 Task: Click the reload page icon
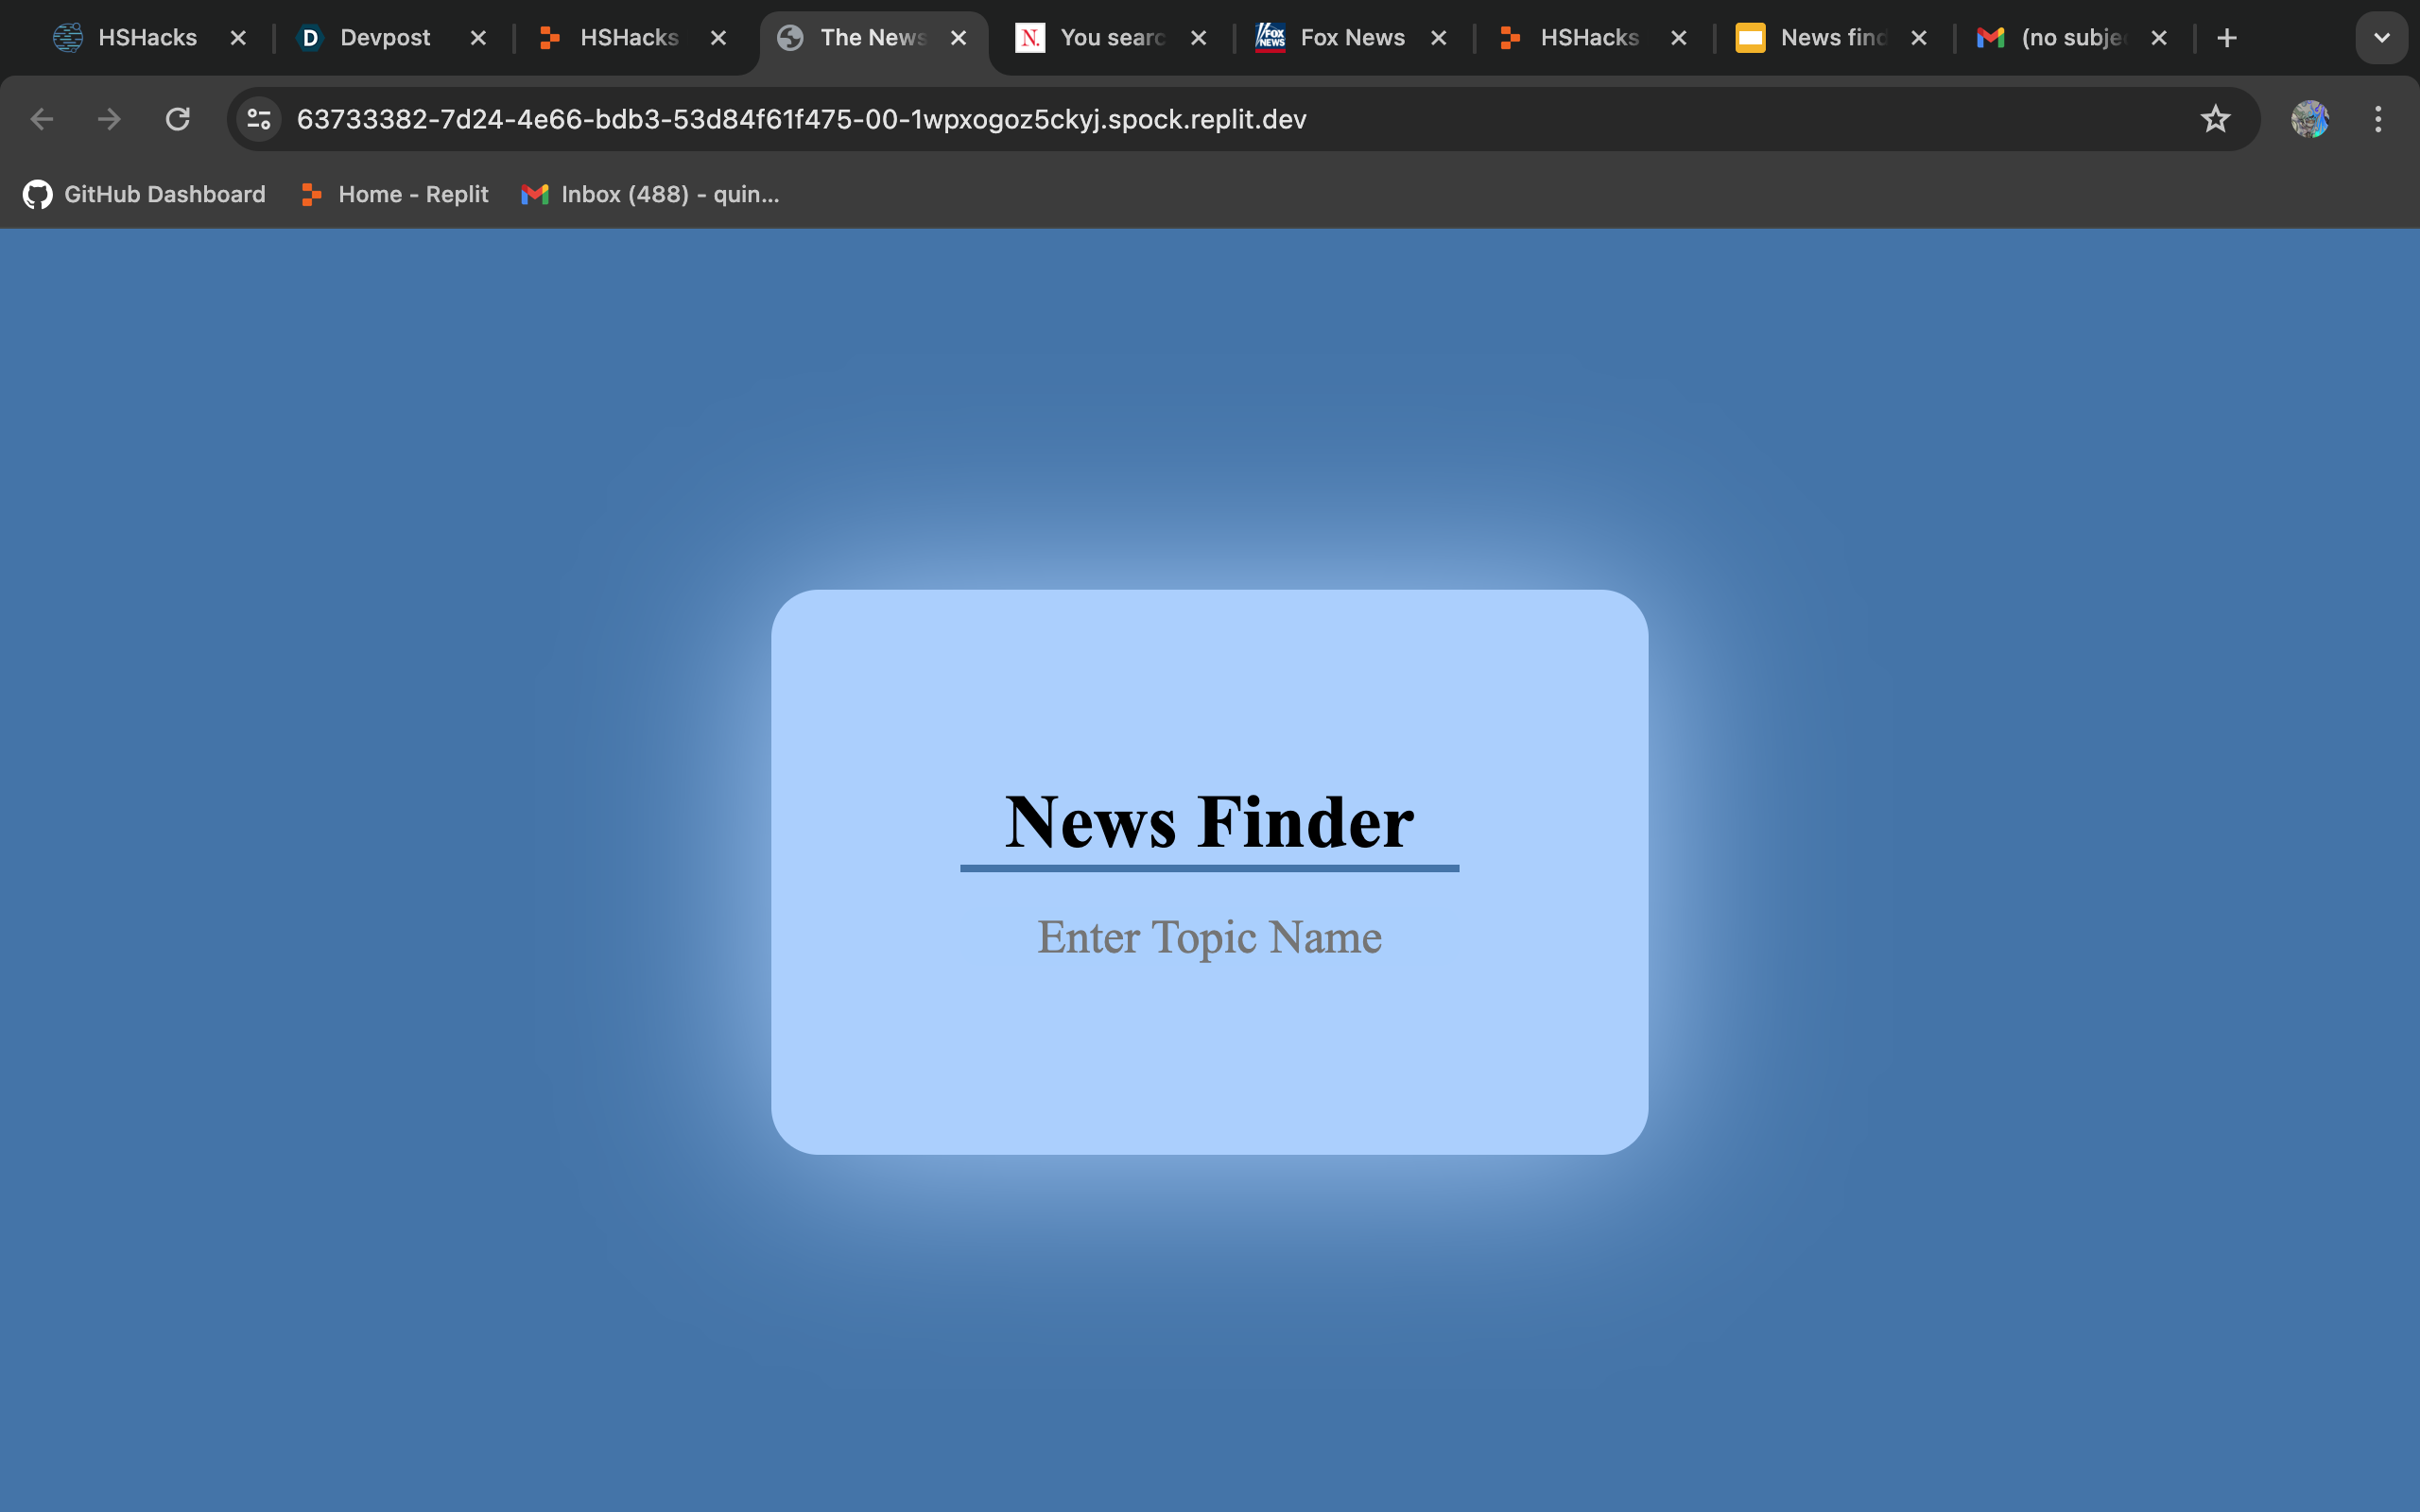click(x=178, y=119)
